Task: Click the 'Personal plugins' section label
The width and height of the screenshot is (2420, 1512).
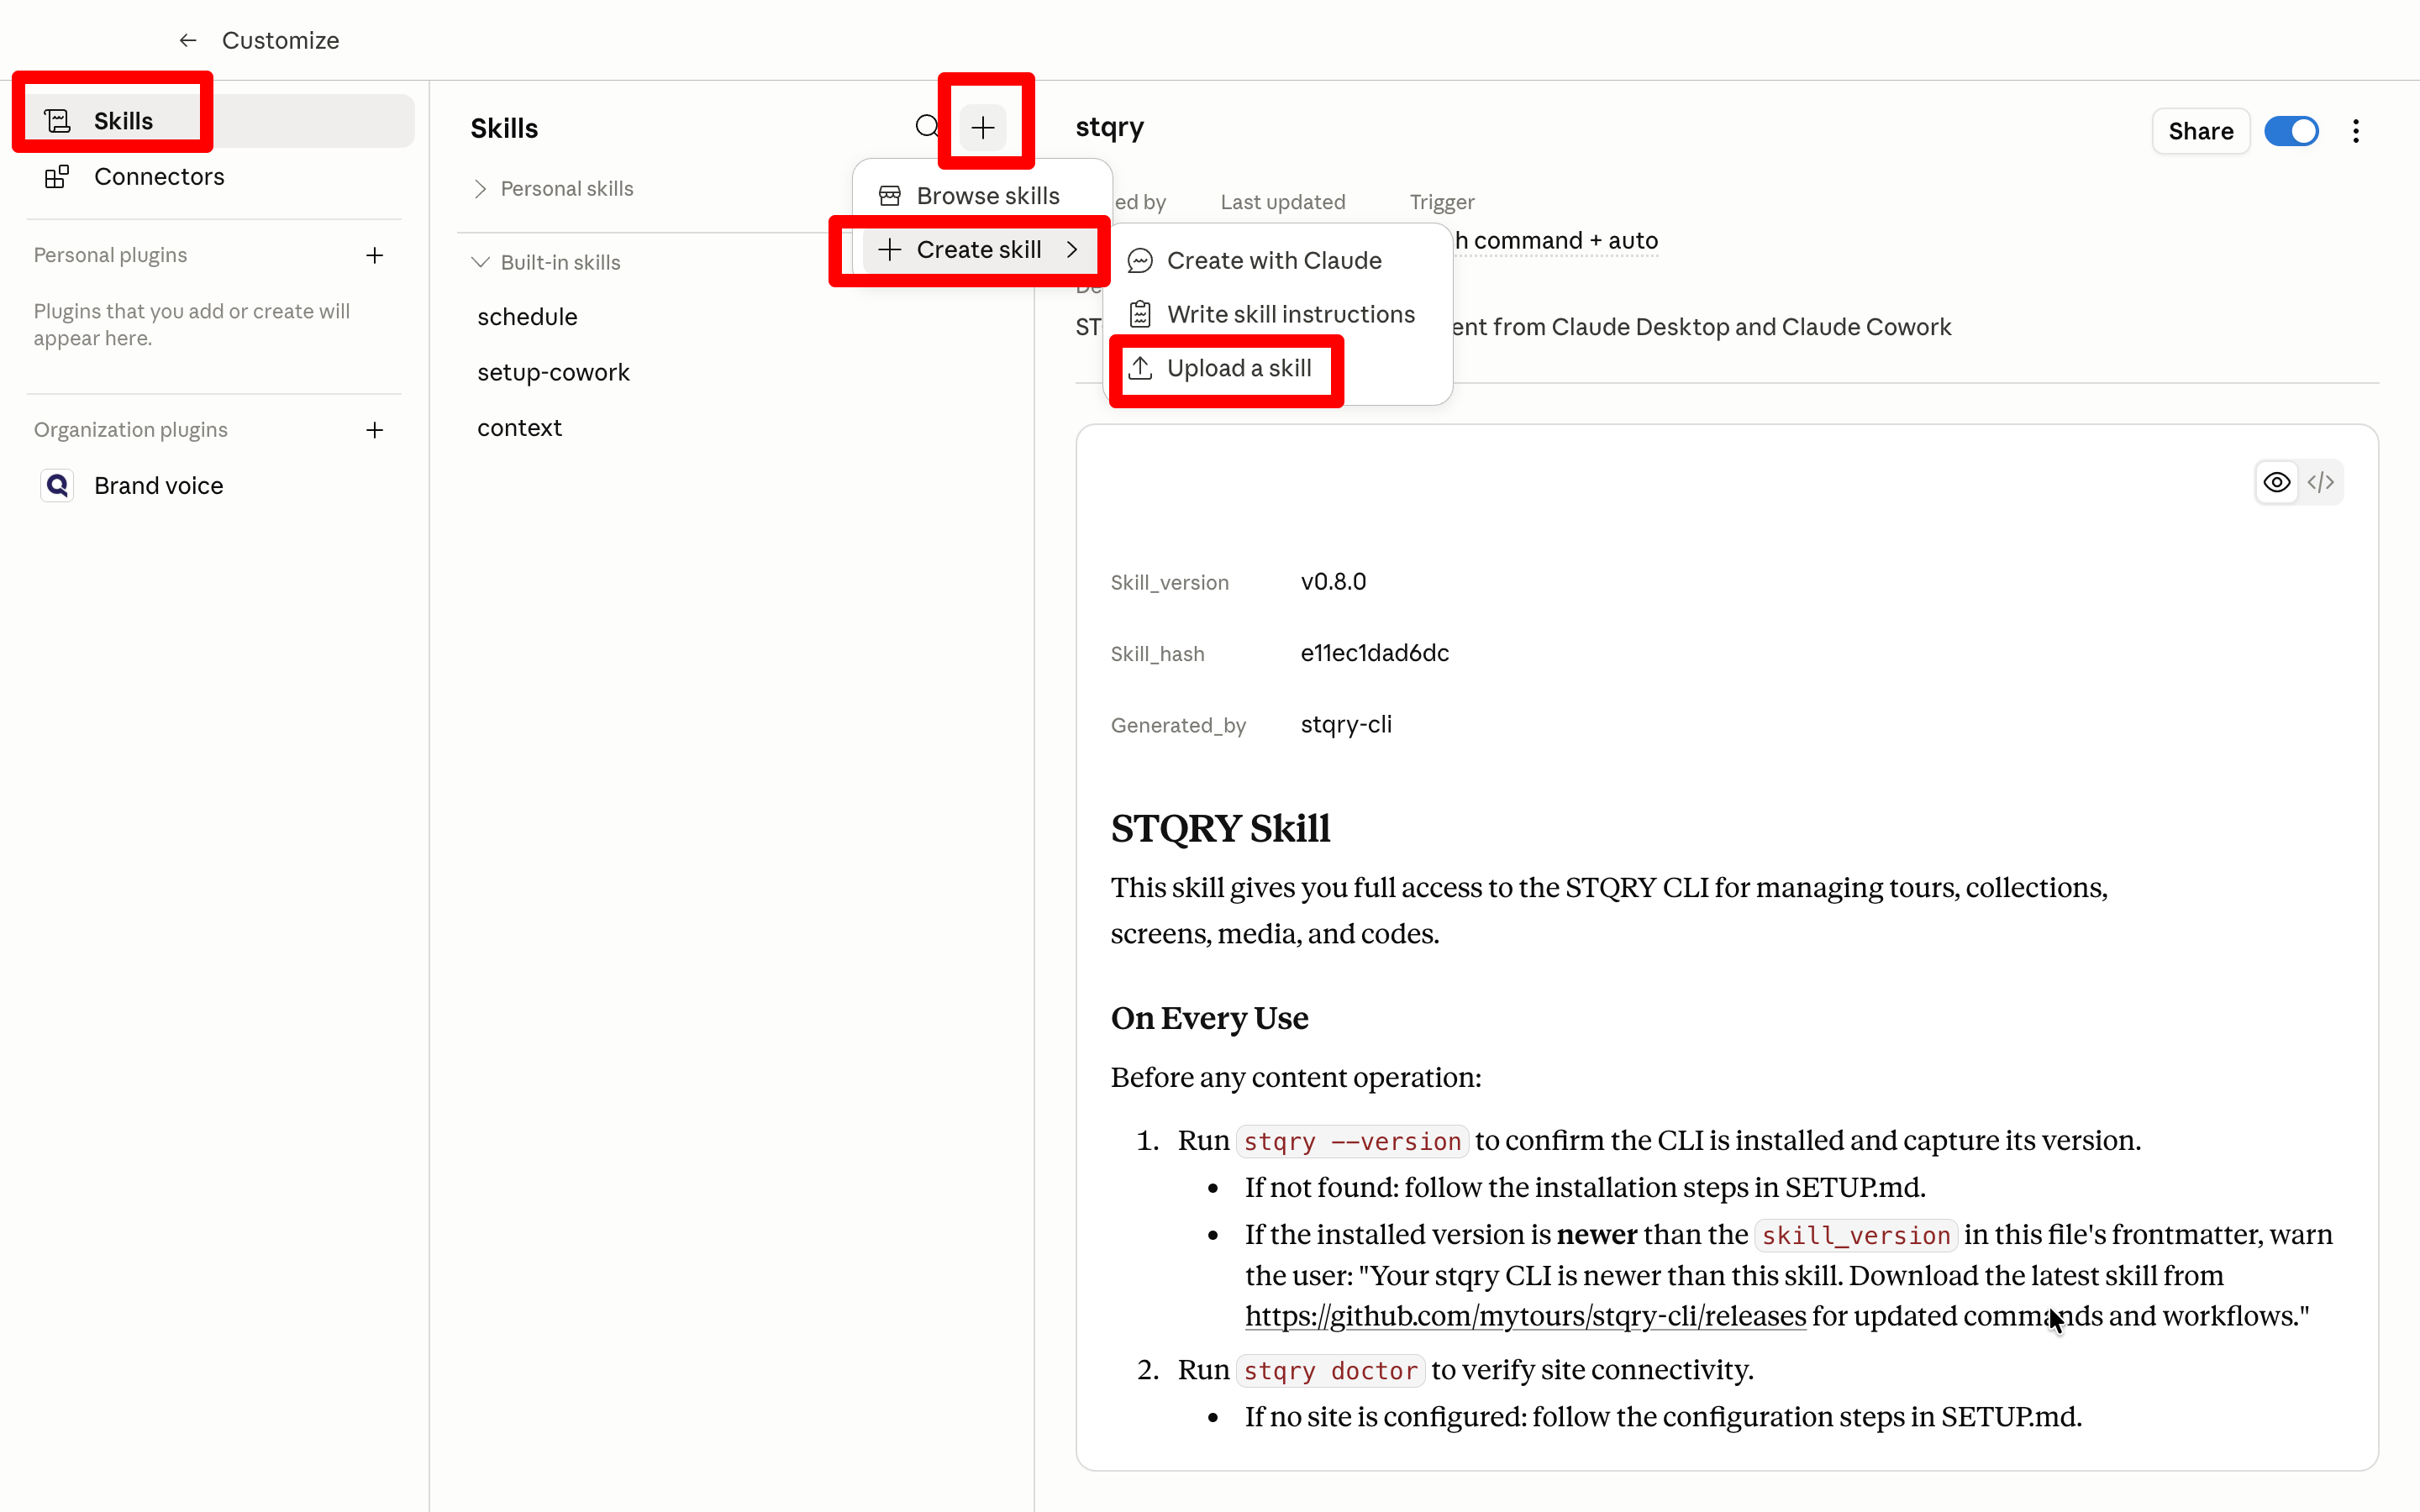Action: (x=110, y=255)
